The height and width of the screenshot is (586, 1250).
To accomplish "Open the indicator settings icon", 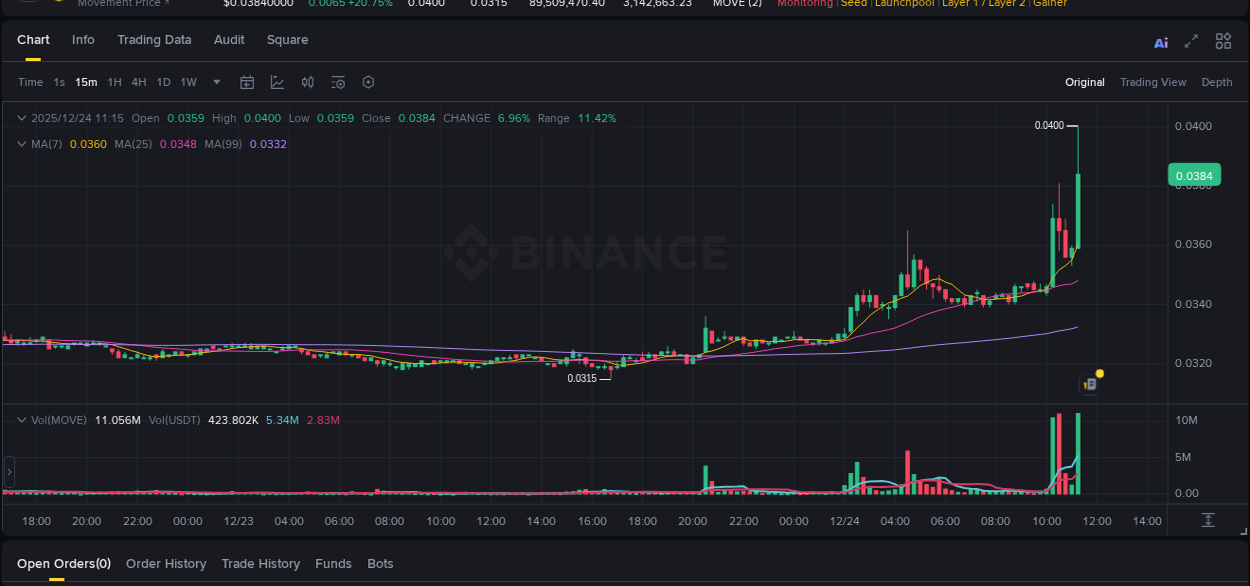I will pos(338,82).
